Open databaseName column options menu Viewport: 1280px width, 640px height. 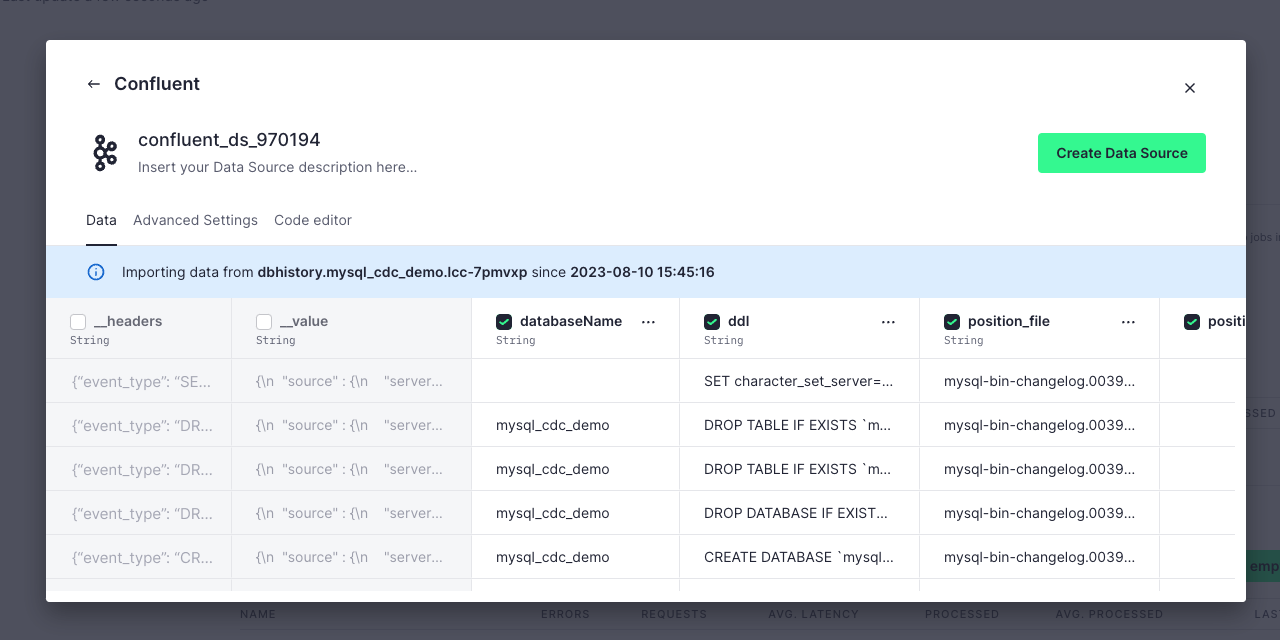tap(648, 322)
